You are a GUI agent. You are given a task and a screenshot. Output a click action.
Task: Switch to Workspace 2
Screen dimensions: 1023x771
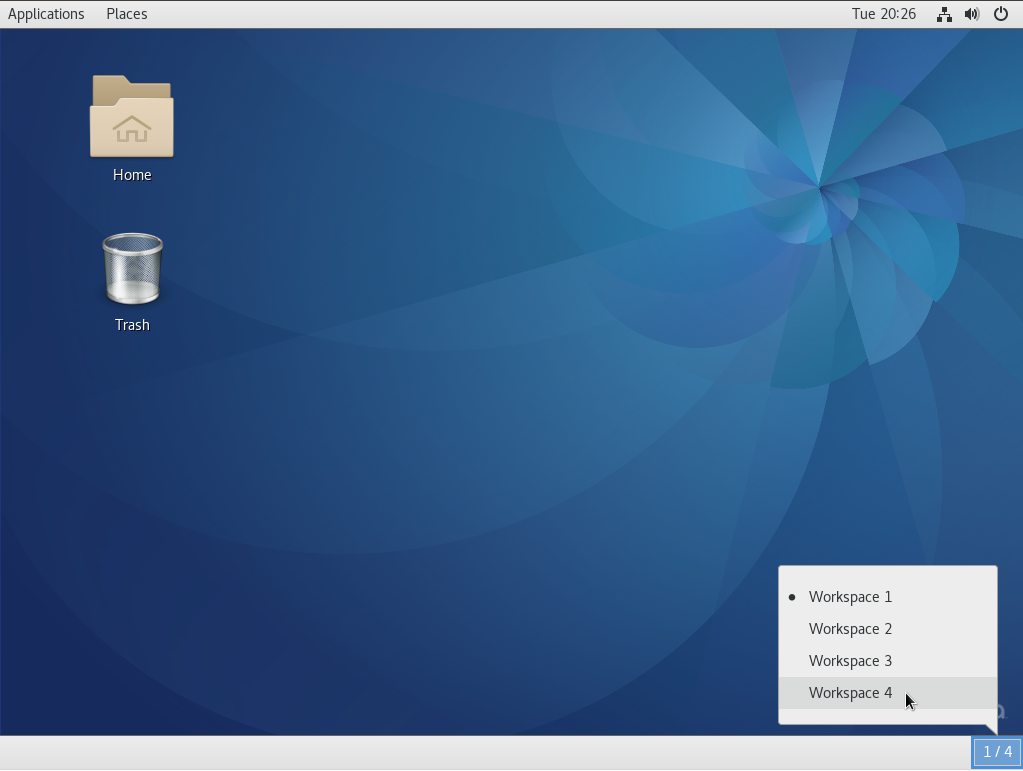[x=850, y=628]
